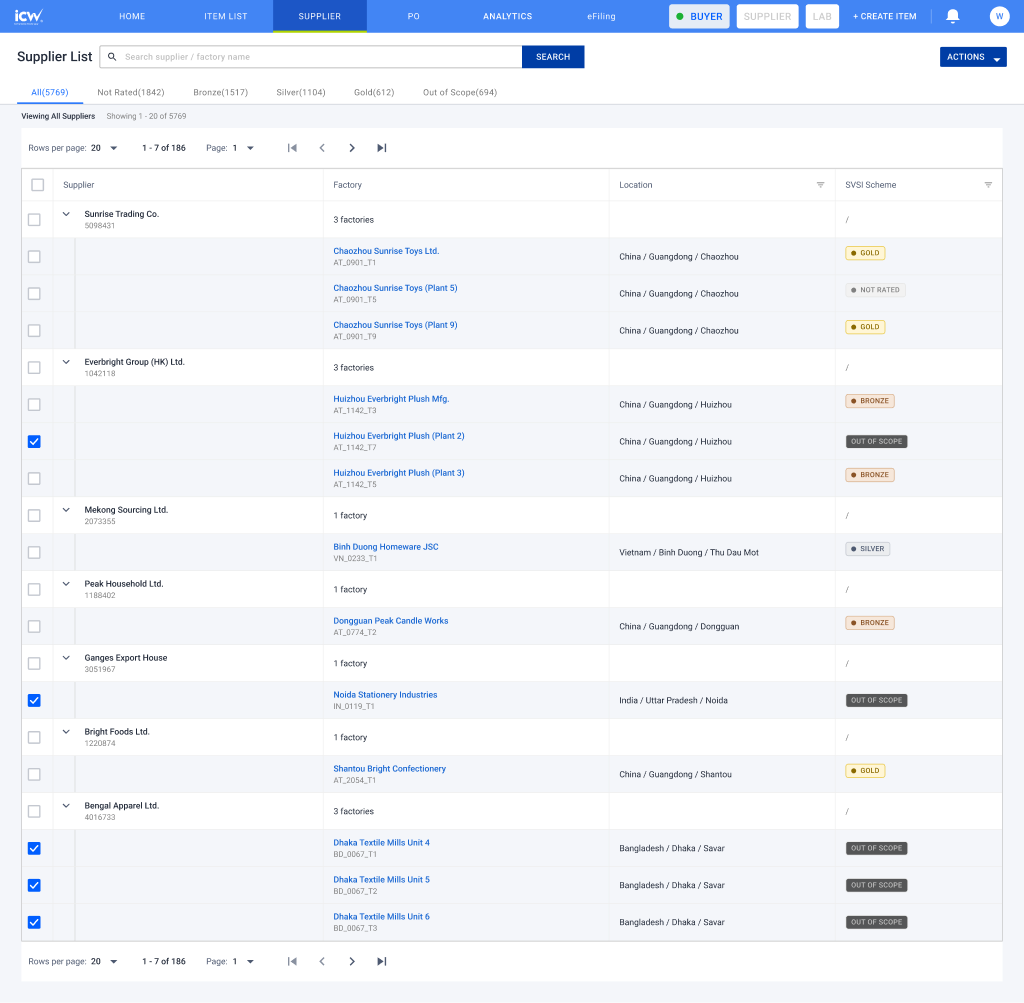Collapse the Sunrise Trading Co. supplier row

pos(66,214)
